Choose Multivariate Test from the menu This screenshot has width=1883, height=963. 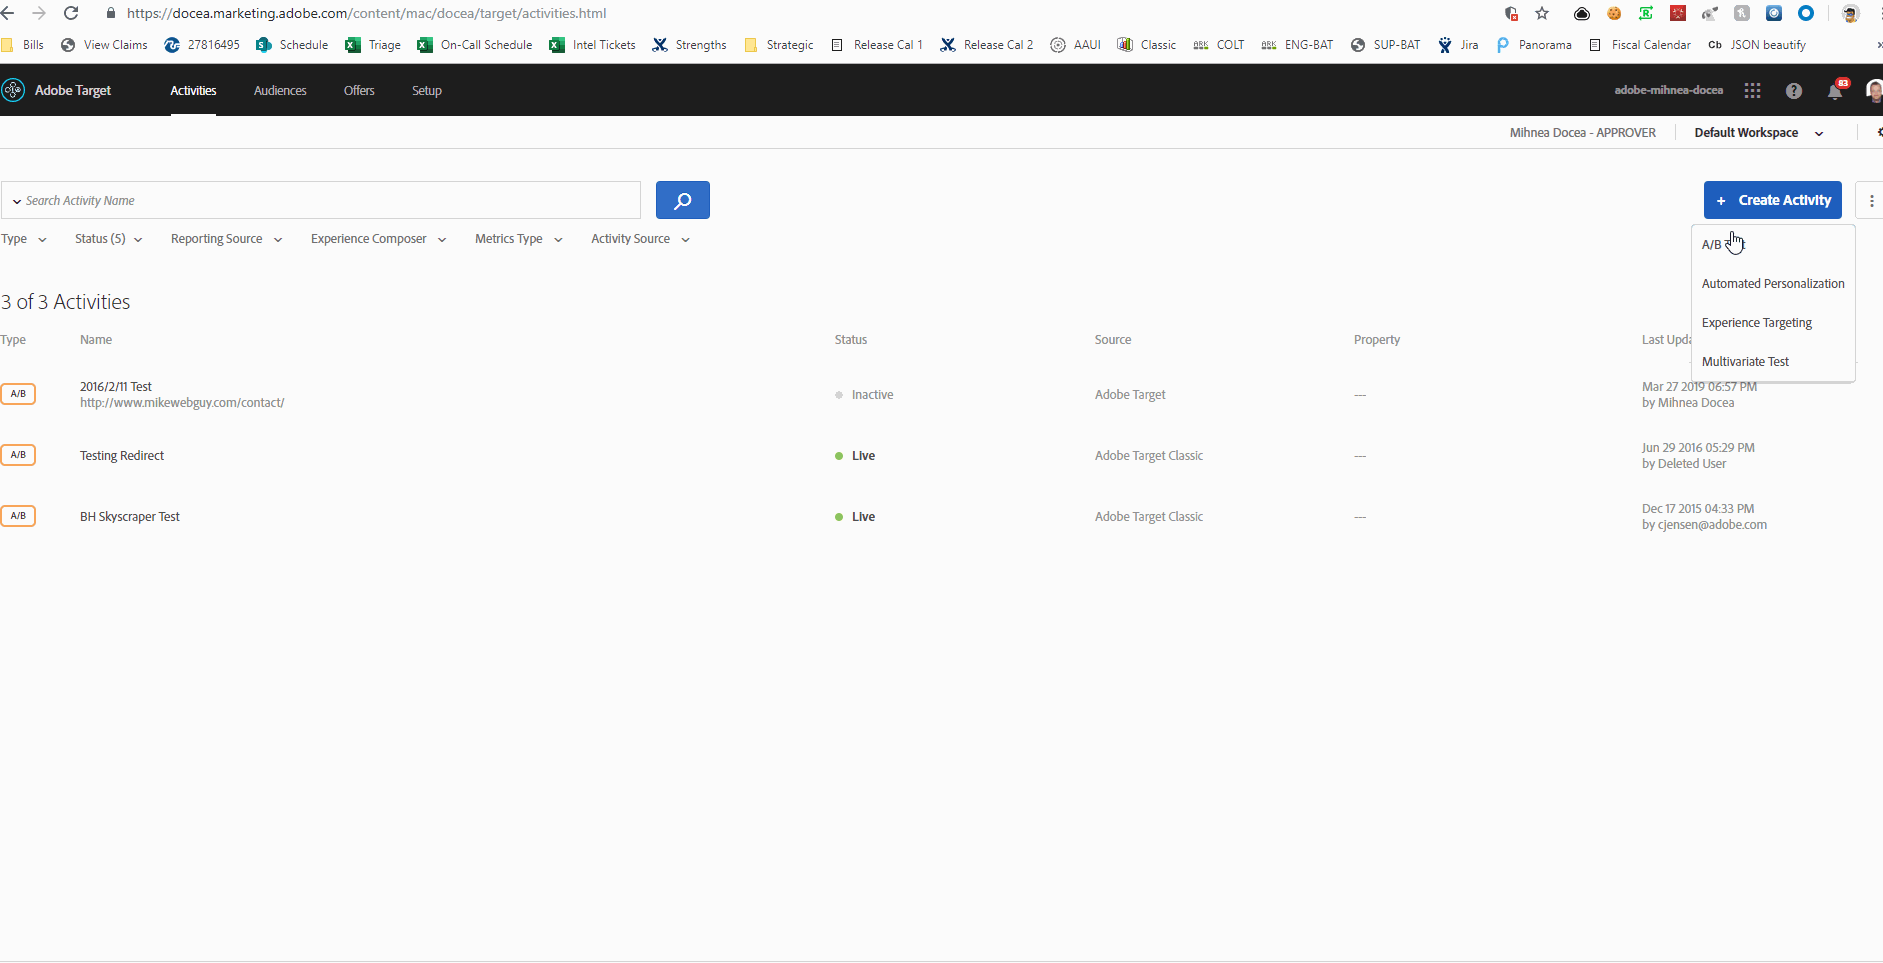pos(1773,362)
